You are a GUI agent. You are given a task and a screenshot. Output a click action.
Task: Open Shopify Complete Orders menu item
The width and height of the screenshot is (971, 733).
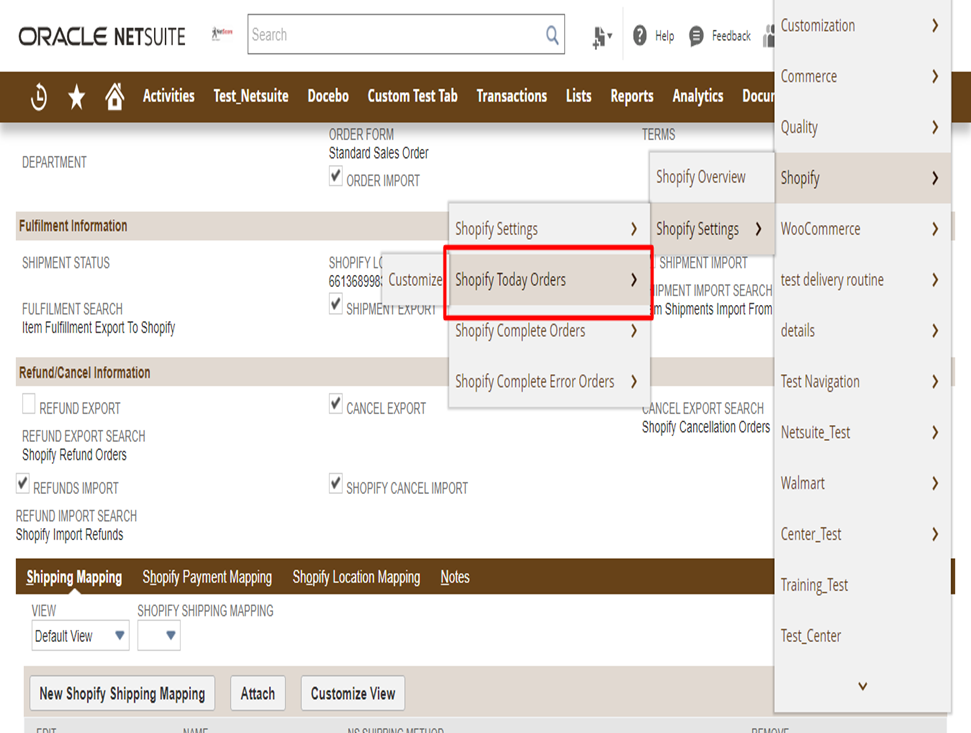point(547,331)
